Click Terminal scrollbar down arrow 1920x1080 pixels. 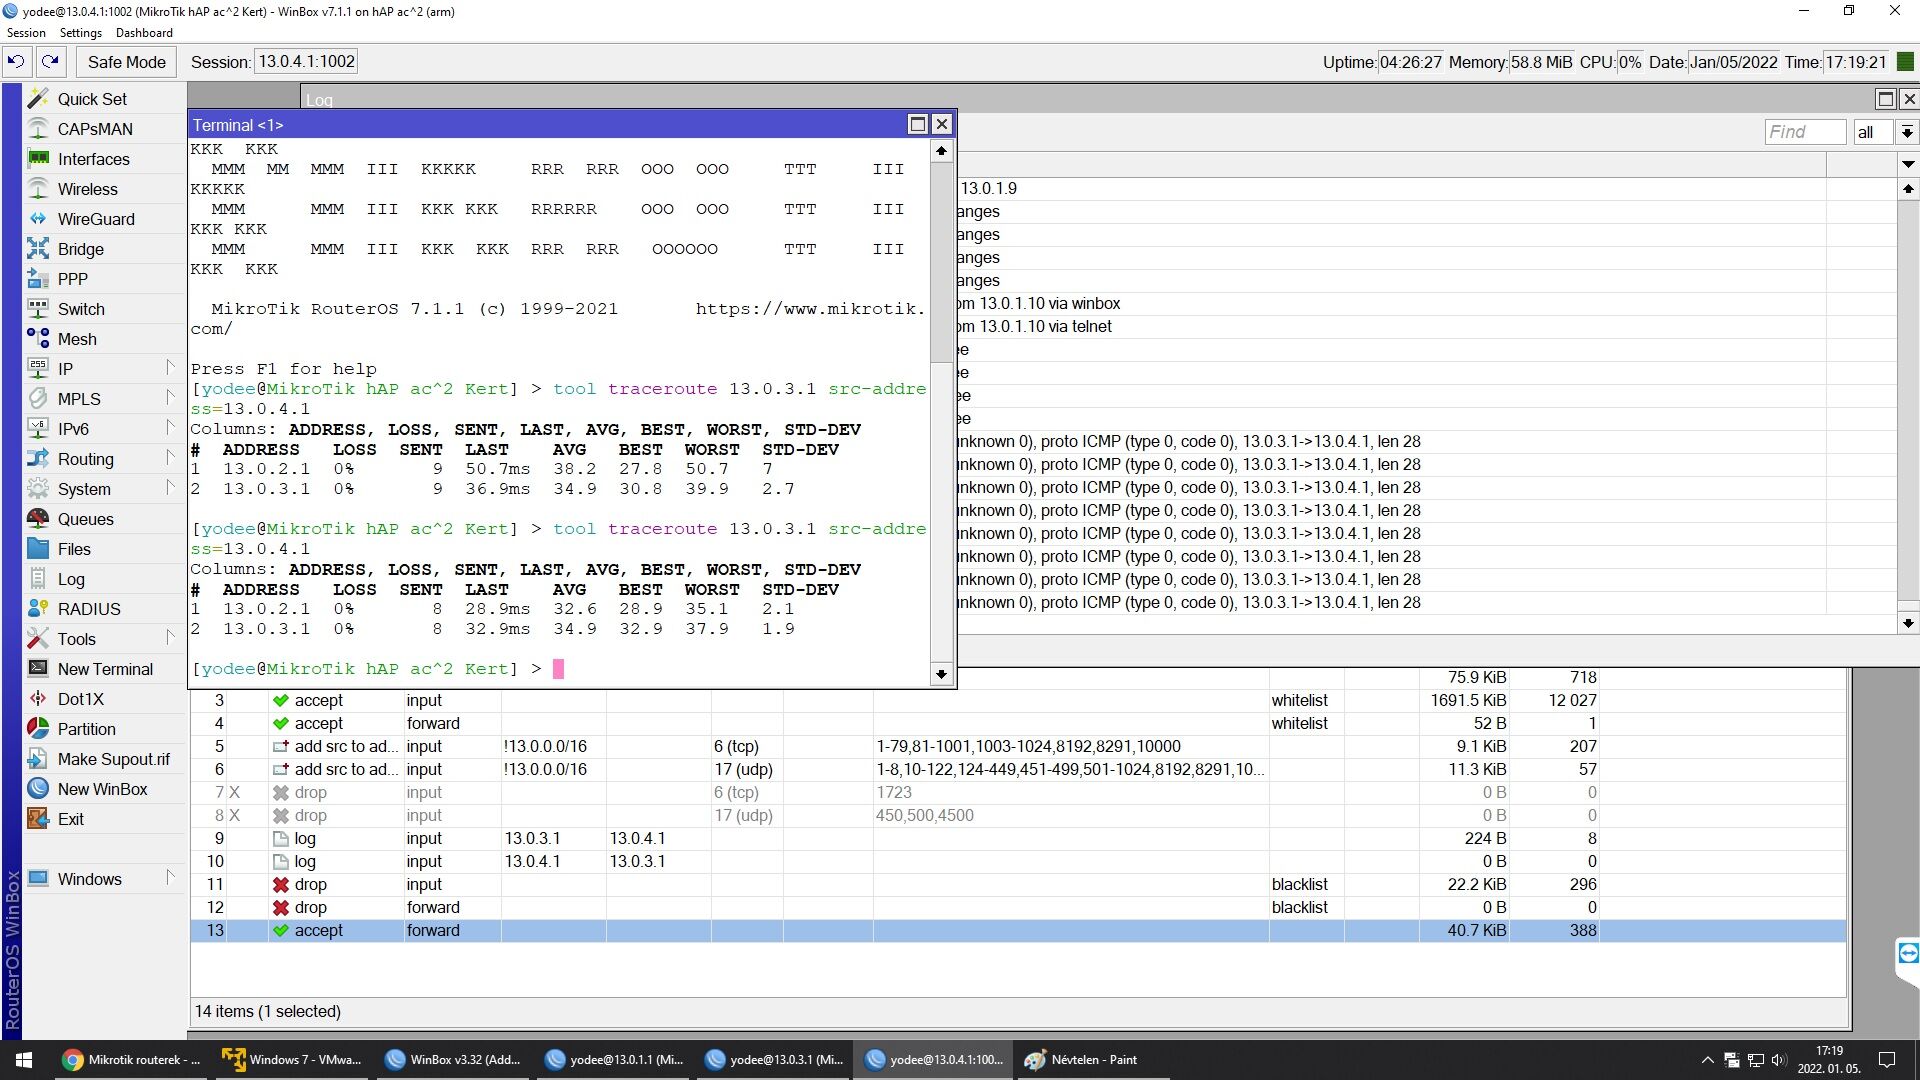pyautogui.click(x=941, y=675)
